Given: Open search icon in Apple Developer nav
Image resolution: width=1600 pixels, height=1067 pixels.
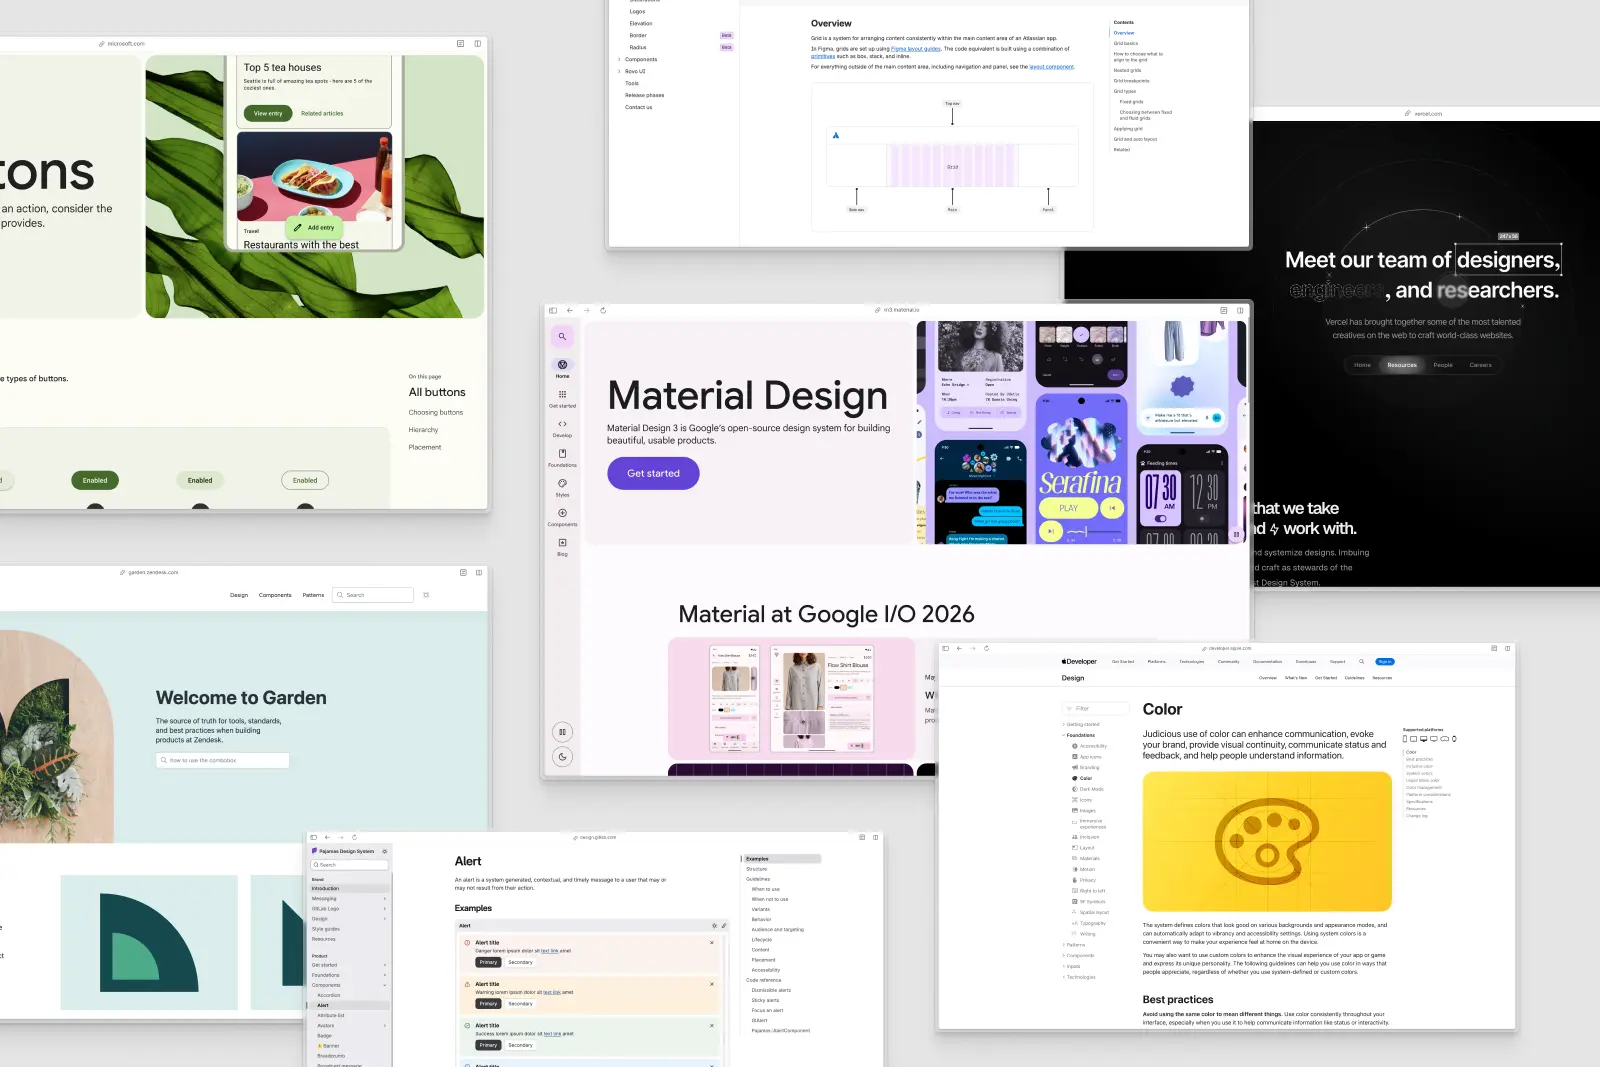Looking at the screenshot, I should coord(1361,662).
